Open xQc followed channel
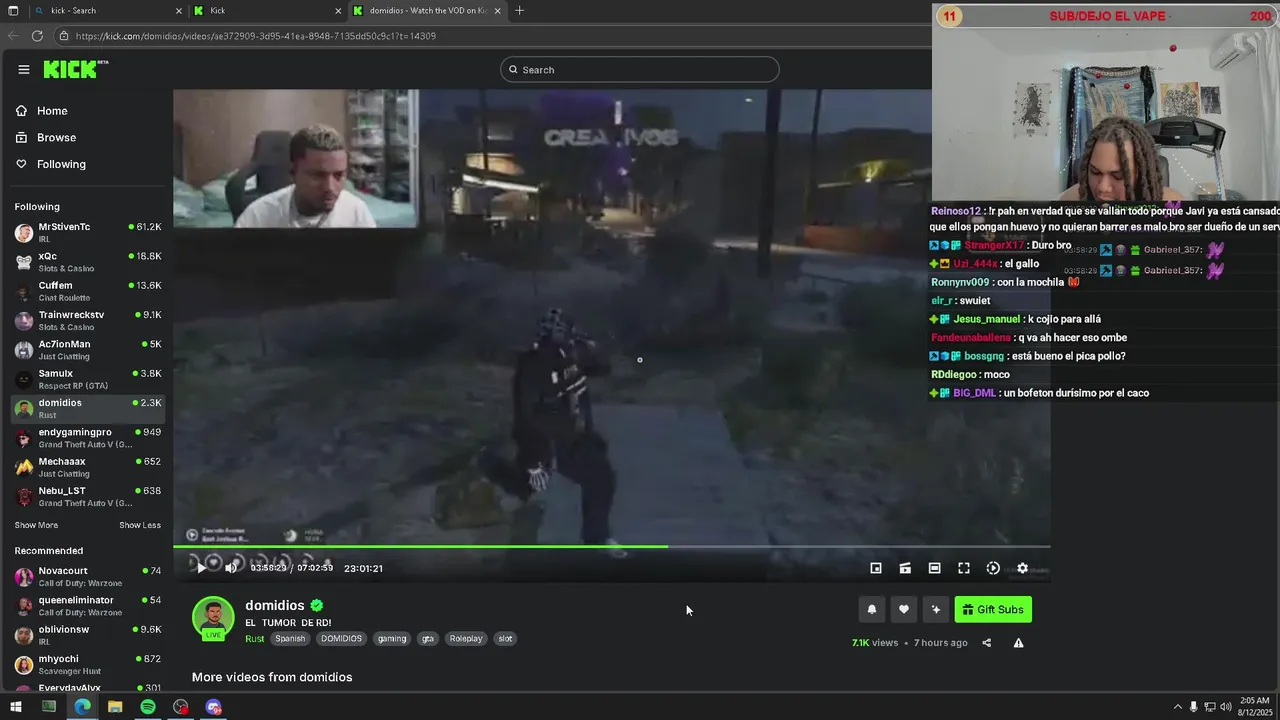 tap(88, 262)
